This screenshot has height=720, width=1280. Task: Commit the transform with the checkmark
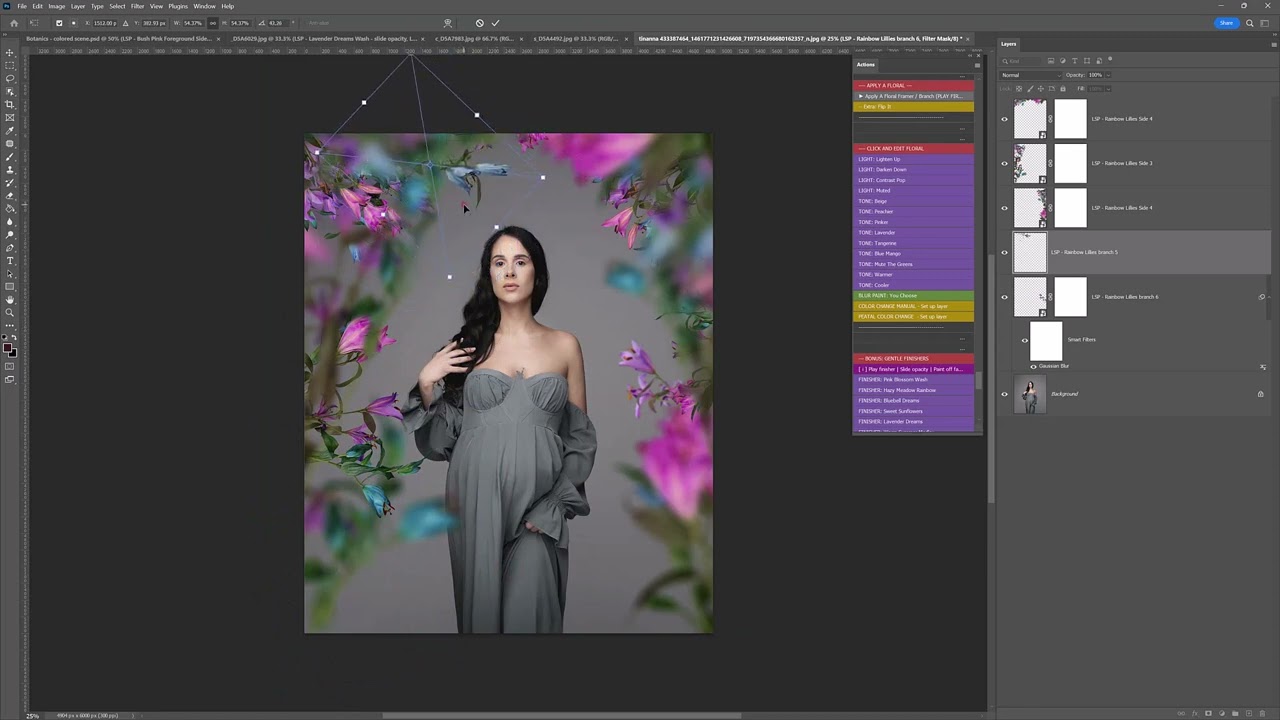point(495,23)
